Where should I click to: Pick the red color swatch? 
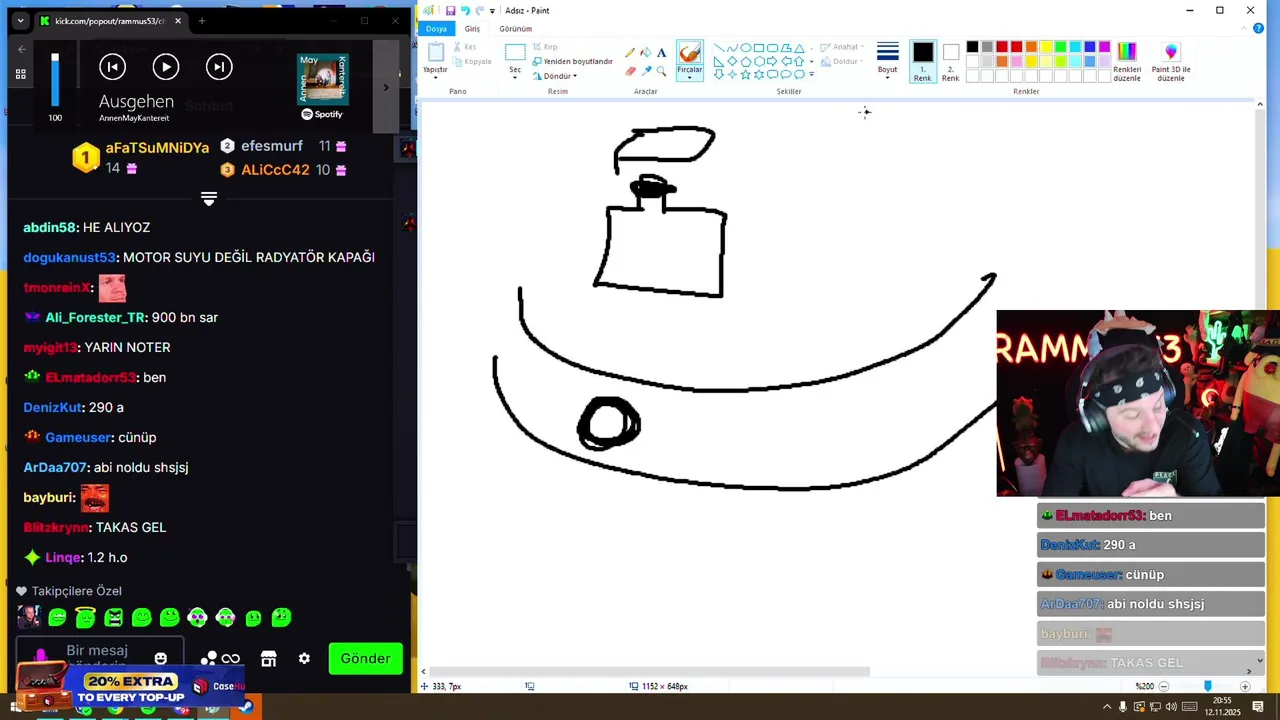[x=1016, y=47]
